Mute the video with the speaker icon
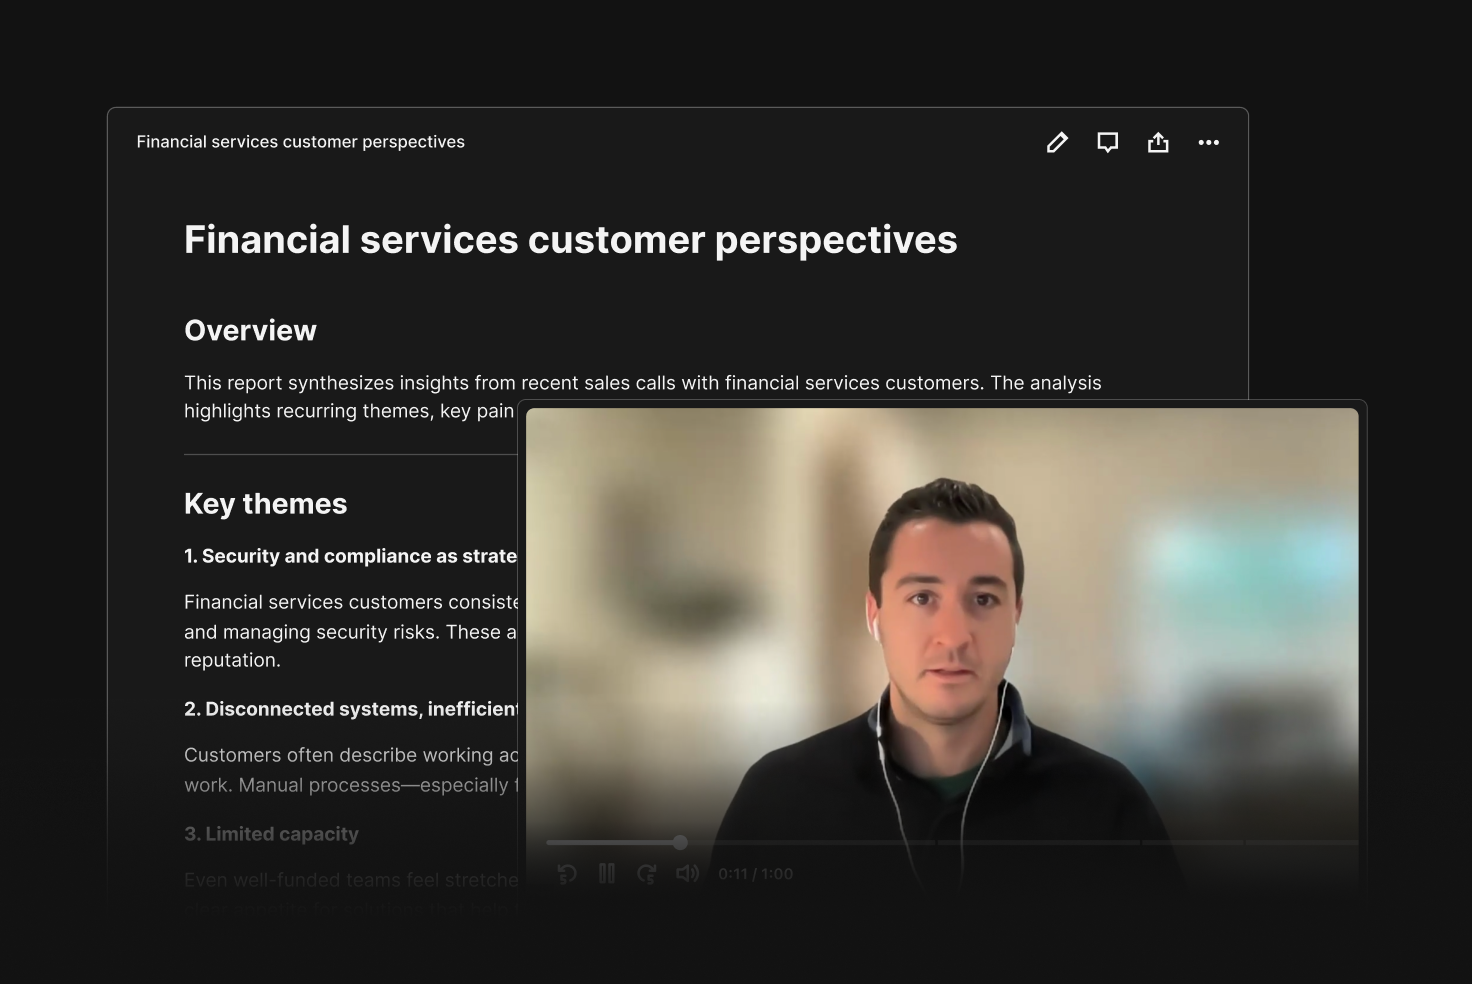Image resolution: width=1472 pixels, height=984 pixels. (x=687, y=874)
